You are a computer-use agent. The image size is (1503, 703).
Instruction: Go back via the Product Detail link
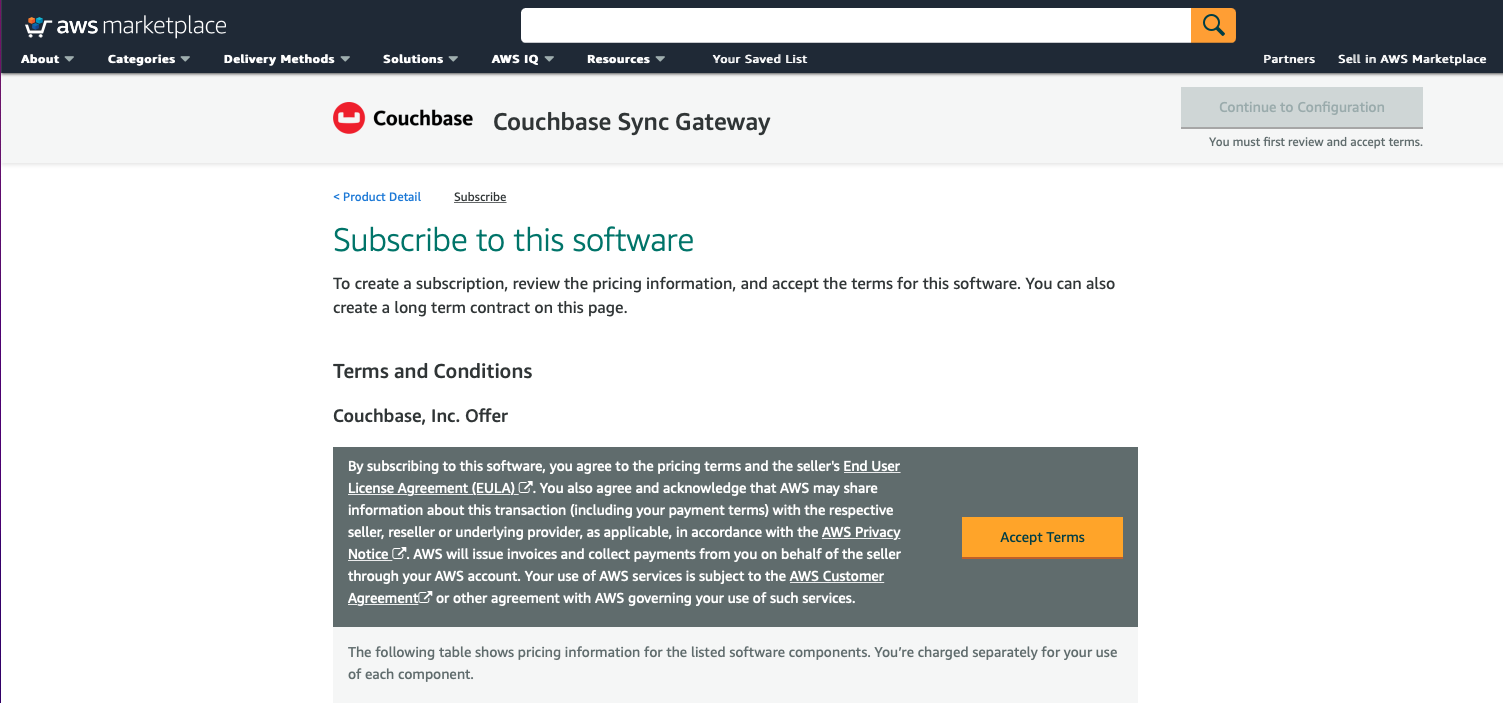tap(377, 196)
